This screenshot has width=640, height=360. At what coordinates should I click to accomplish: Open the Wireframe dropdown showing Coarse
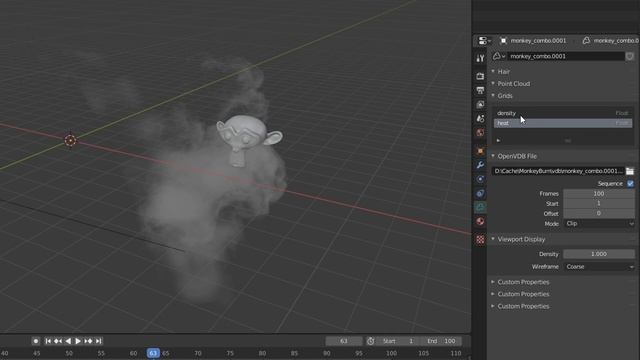pyautogui.click(x=599, y=267)
